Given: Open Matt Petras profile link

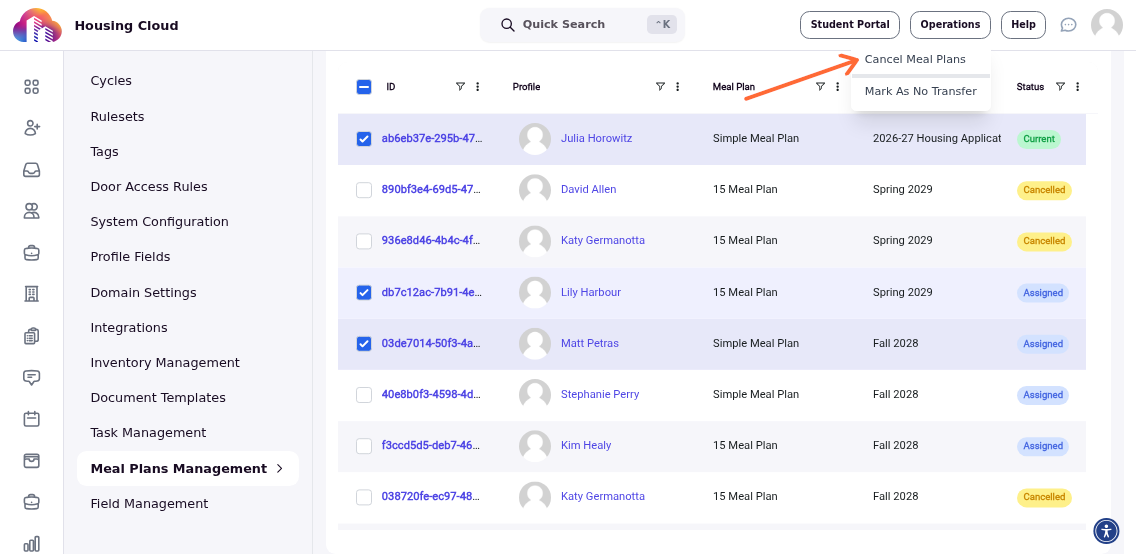Looking at the screenshot, I should 590,343.
